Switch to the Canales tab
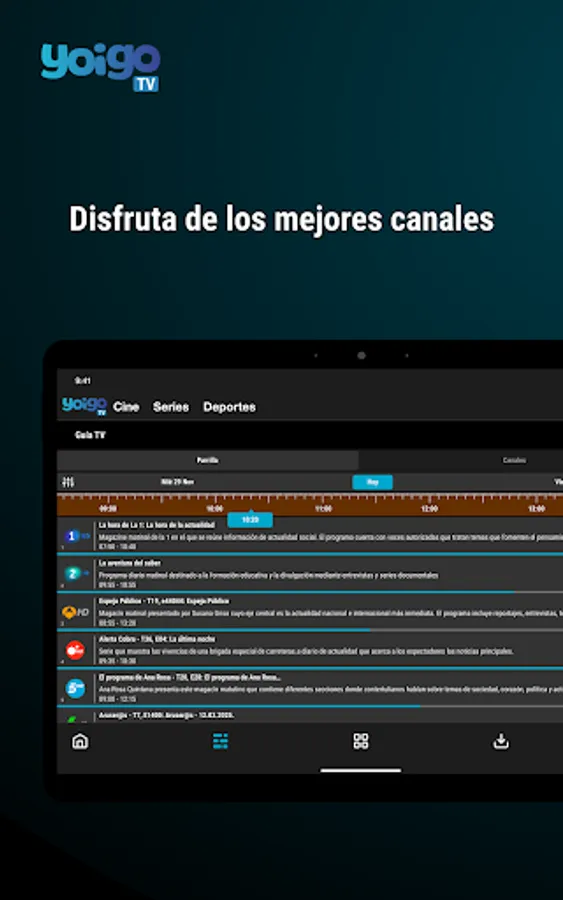The width and height of the screenshot is (563, 900). (x=514, y=460)
